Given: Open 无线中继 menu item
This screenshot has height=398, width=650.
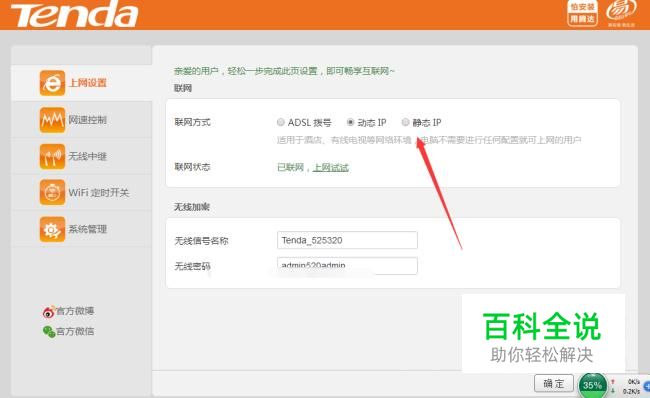Looking at the screenshot, I should (81, 156).
